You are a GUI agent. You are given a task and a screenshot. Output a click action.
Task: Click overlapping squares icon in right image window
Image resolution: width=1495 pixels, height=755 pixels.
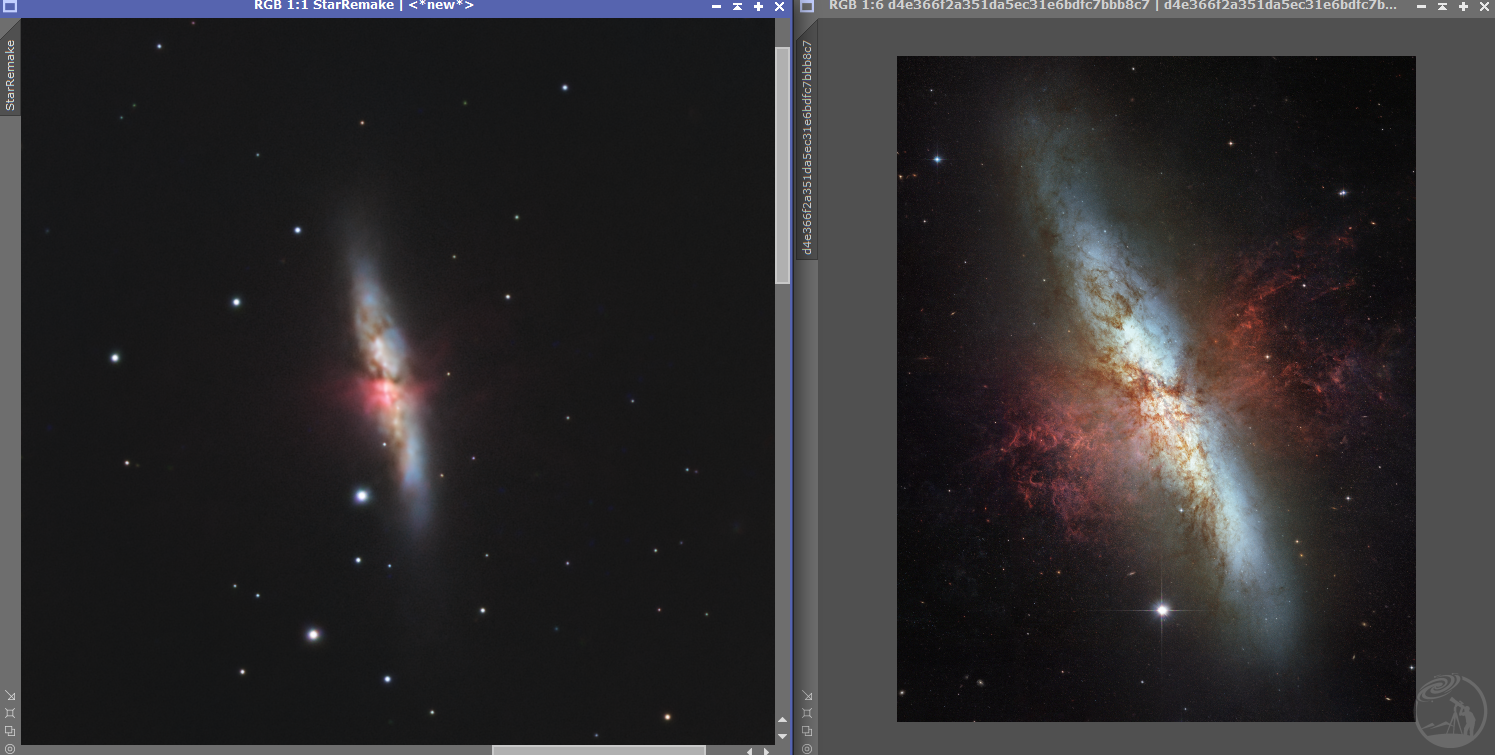(806, 730)
